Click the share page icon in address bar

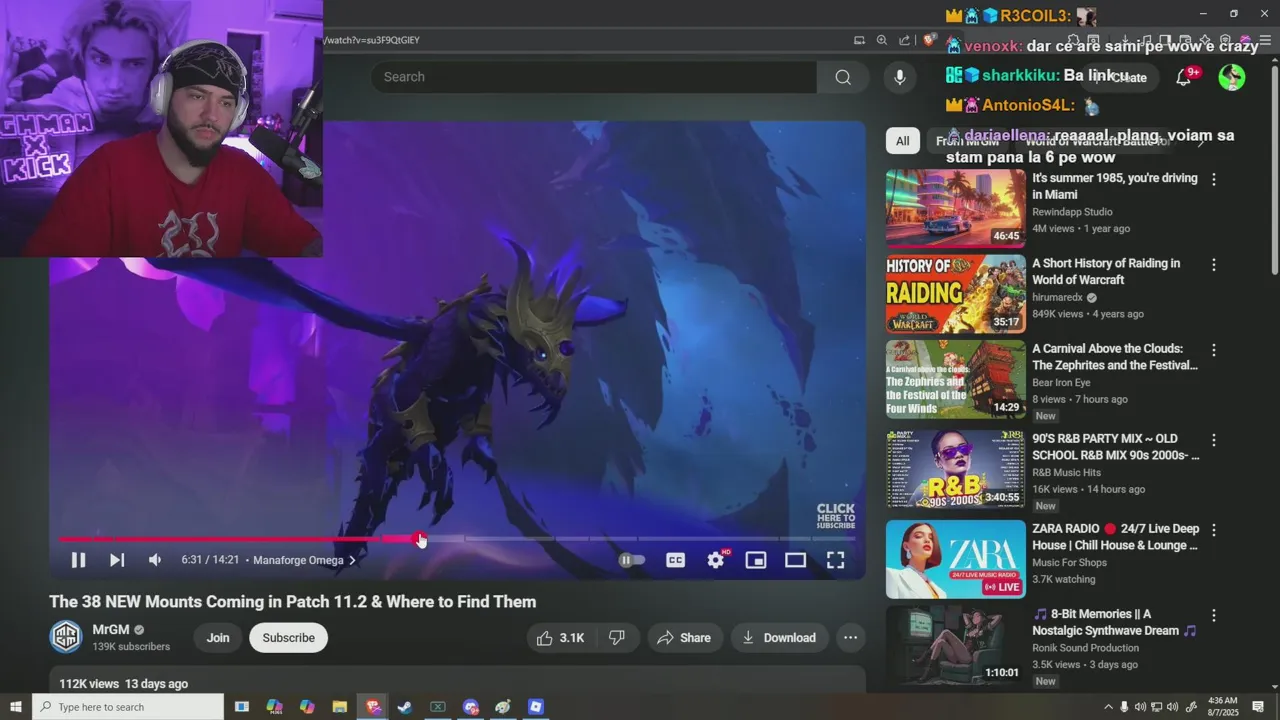click(905, 40)
